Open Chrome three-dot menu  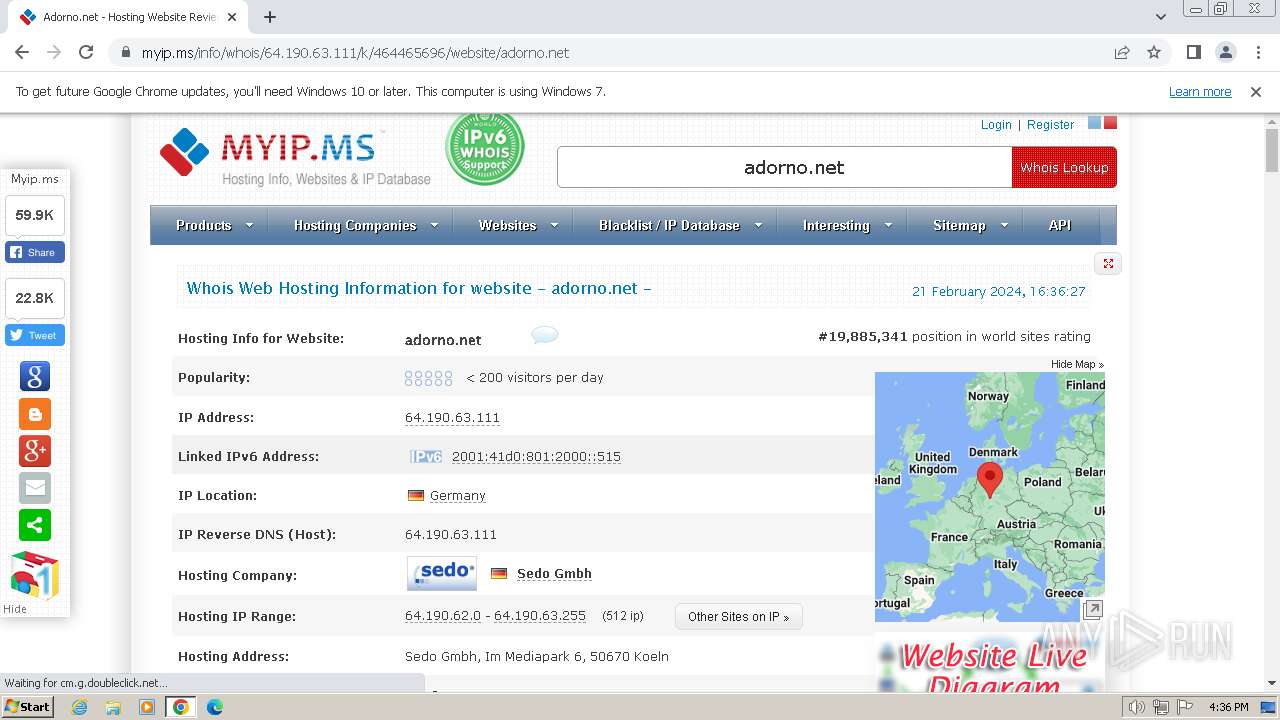(x=1258, y=52)
